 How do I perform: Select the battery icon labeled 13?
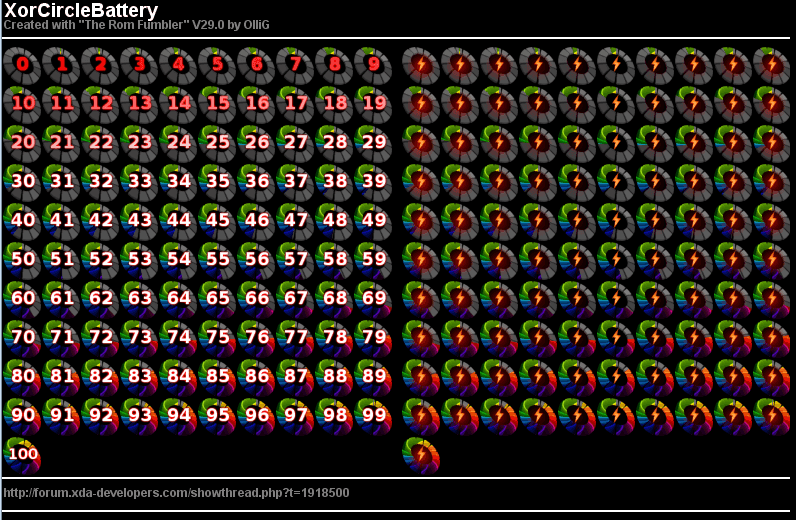tap(139, 105)
